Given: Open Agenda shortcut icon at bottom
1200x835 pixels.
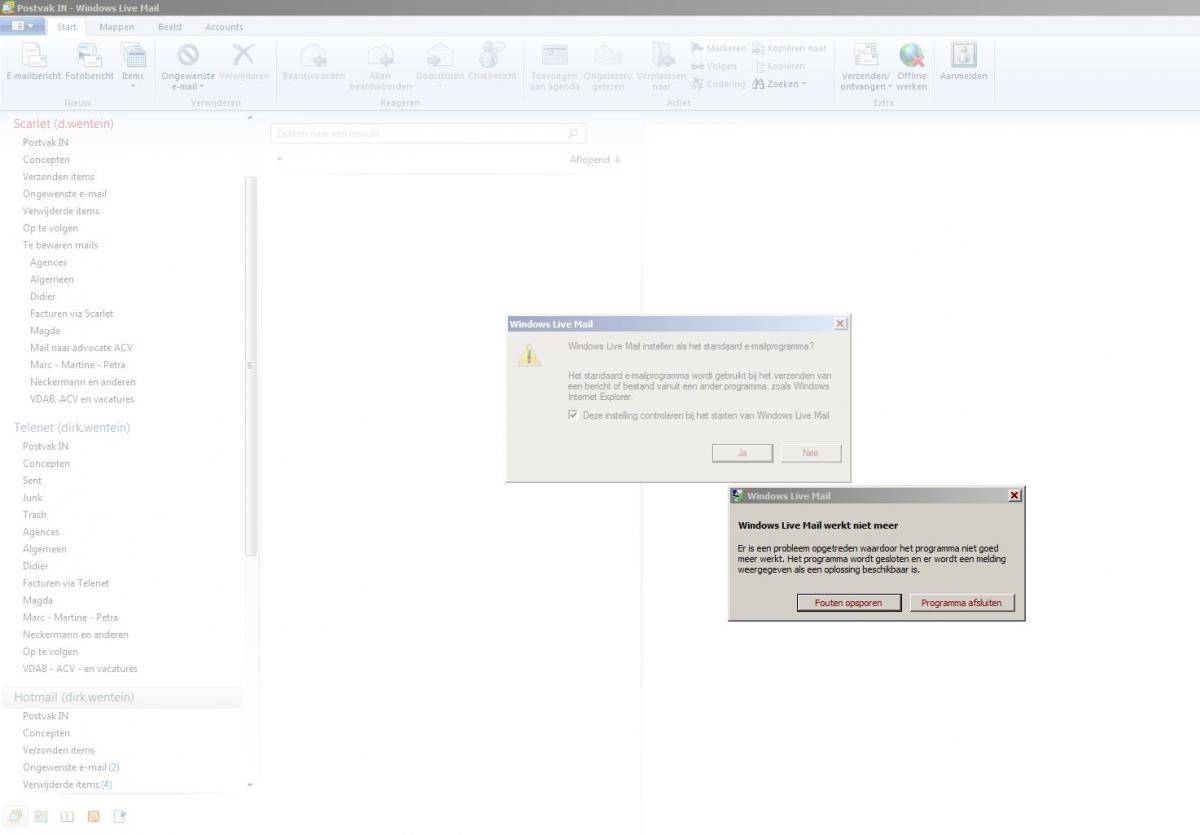Looking at the screenshot, I should [x=41, y=816].
